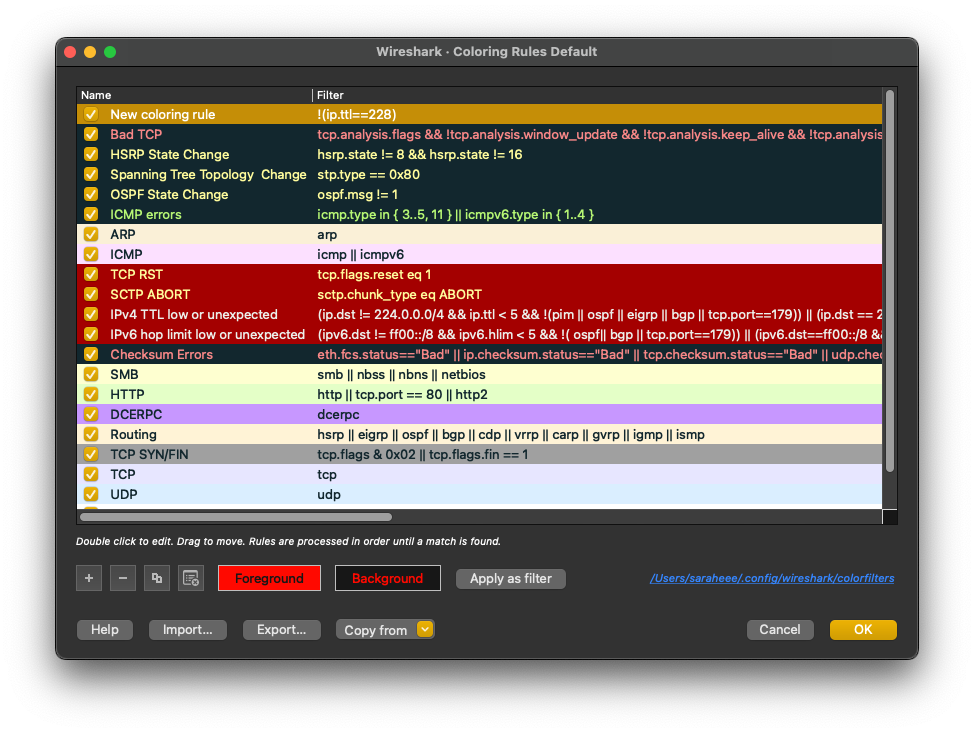Click the Name column header
The width and height of the screenshot is (974, 733).
[194, 95]
